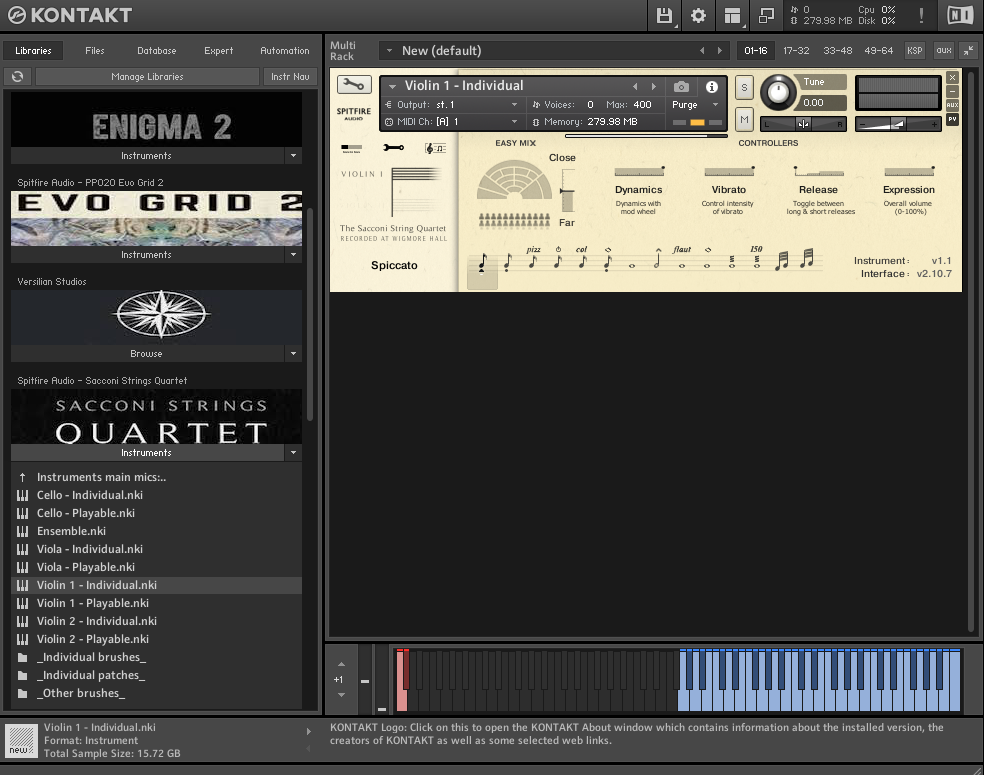This screenshot has width=984, height=775.
Task: Toggle instrument AUX sends button
Action: (x=952, y=105)
